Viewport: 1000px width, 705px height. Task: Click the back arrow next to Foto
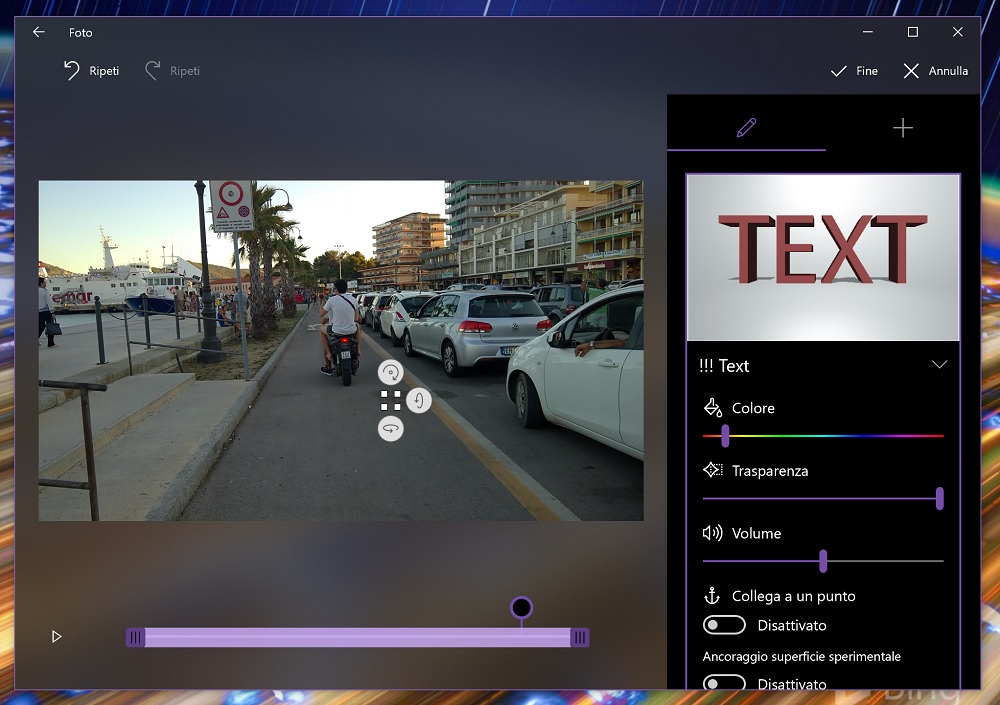[x=38, y=32]
